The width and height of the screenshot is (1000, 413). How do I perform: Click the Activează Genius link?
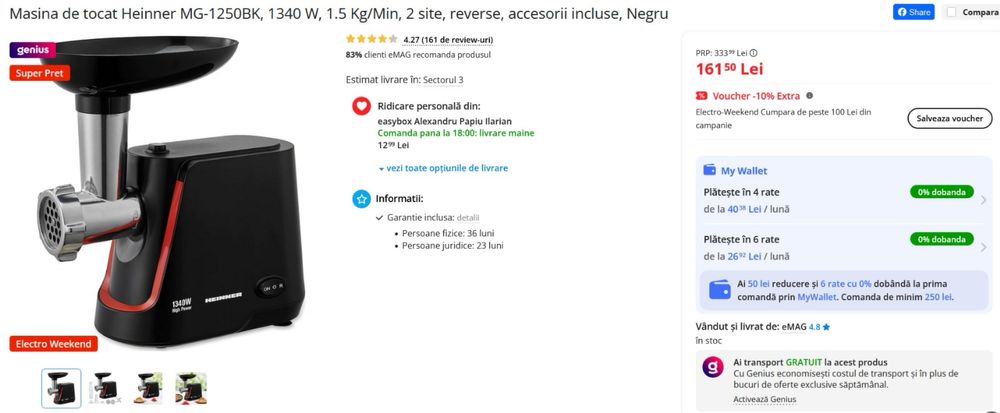click(764, 399)
